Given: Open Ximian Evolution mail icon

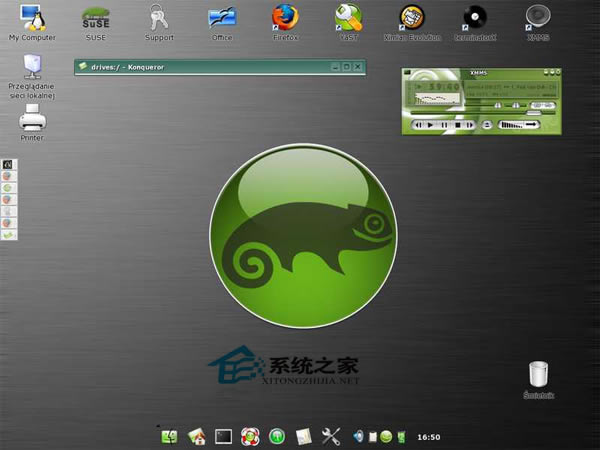Looking at the screenshot, I should point(411,18).
